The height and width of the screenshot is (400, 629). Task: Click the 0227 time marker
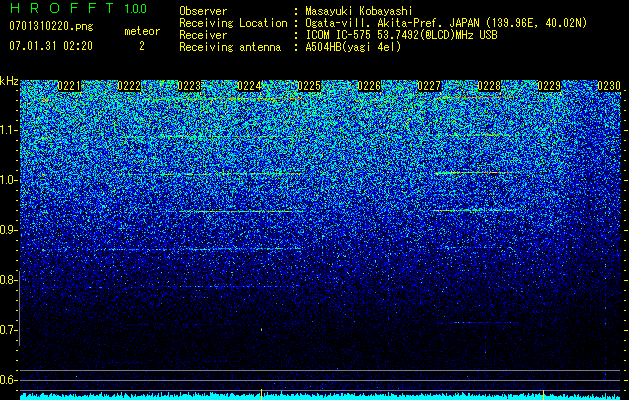[429, 86]
